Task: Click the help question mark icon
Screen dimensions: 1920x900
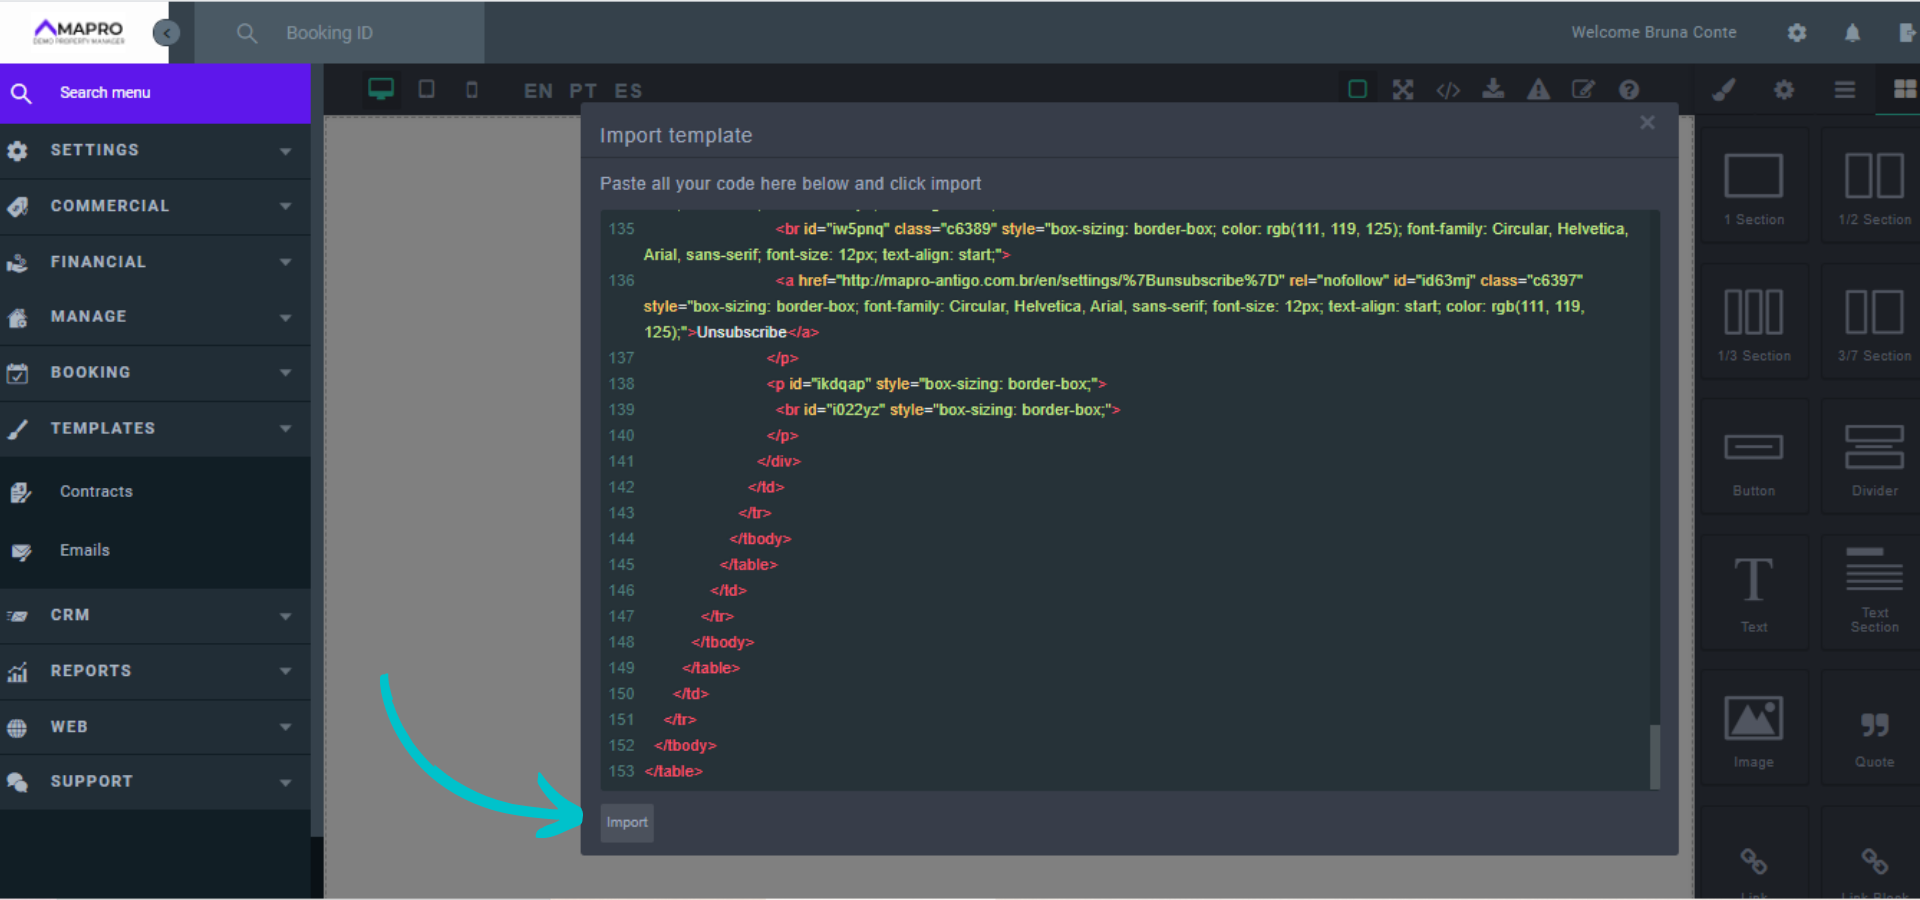Action: [x=1629, y=89]
